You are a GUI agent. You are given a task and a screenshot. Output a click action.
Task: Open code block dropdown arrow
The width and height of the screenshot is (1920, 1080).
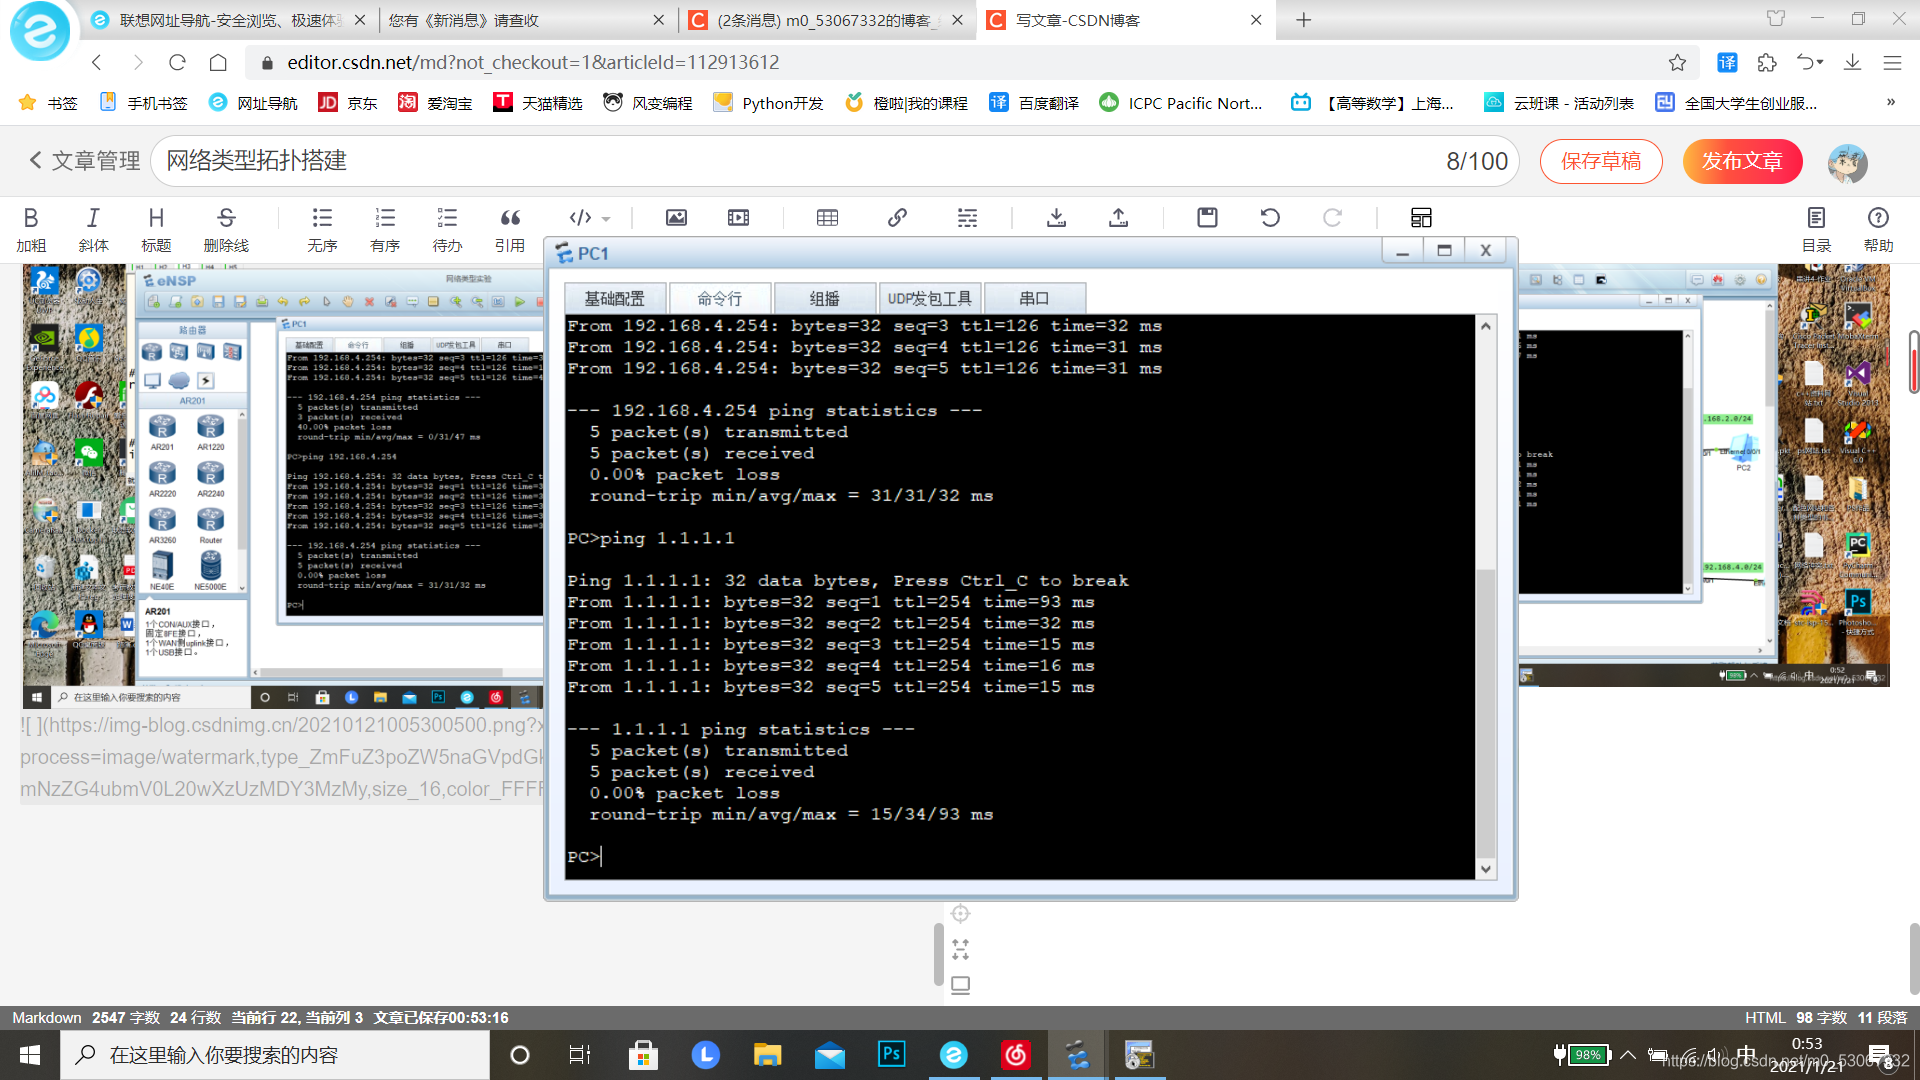pyautogui.click(x=606, y=219)
